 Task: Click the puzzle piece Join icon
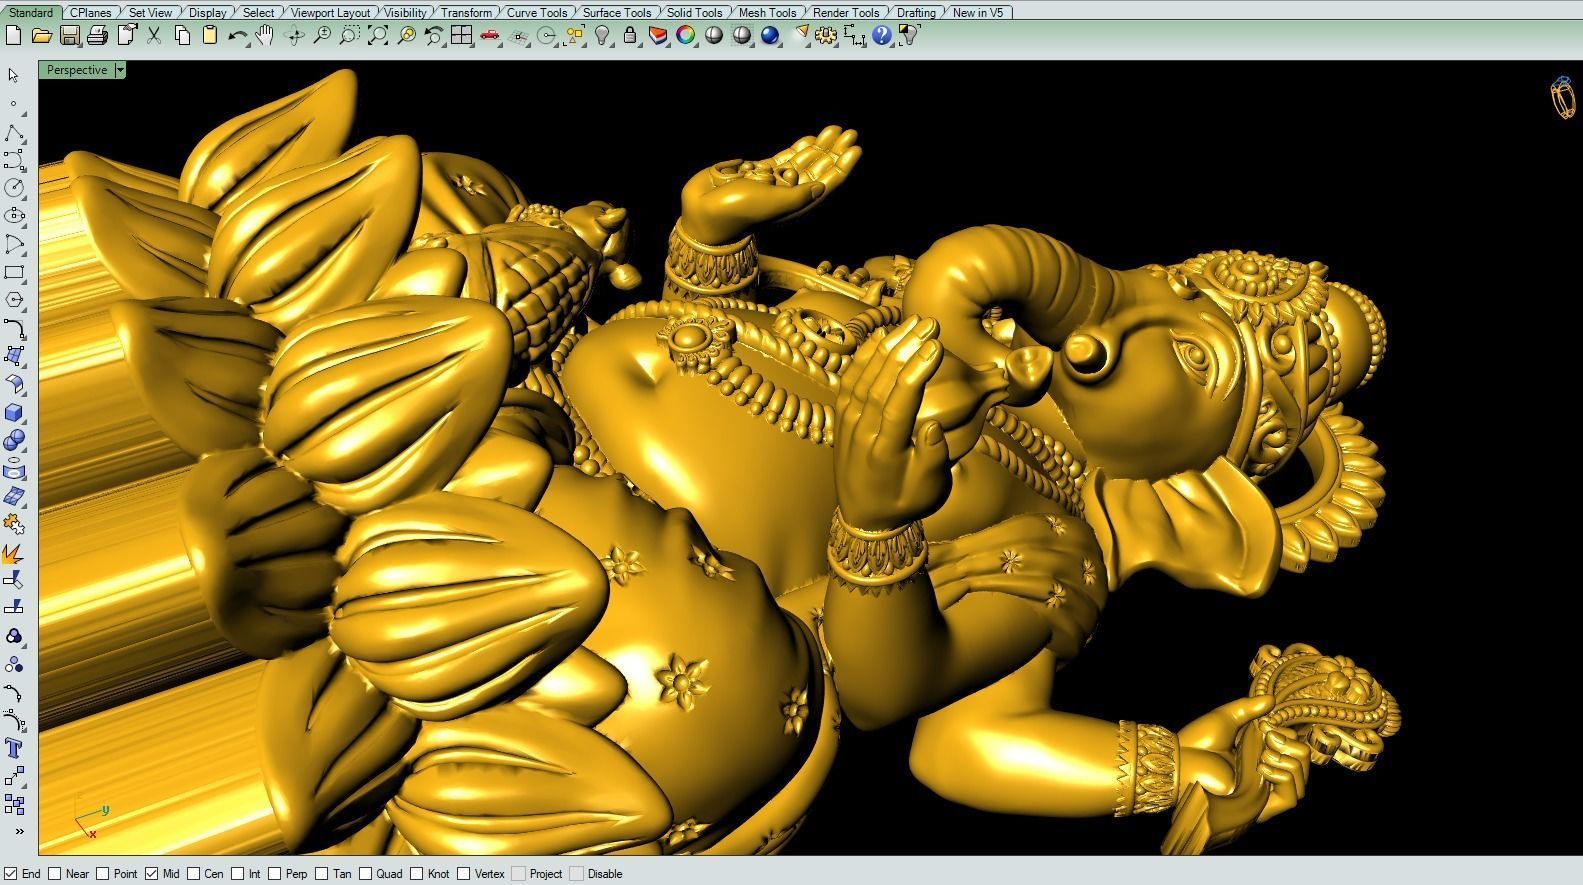[14, 524]
